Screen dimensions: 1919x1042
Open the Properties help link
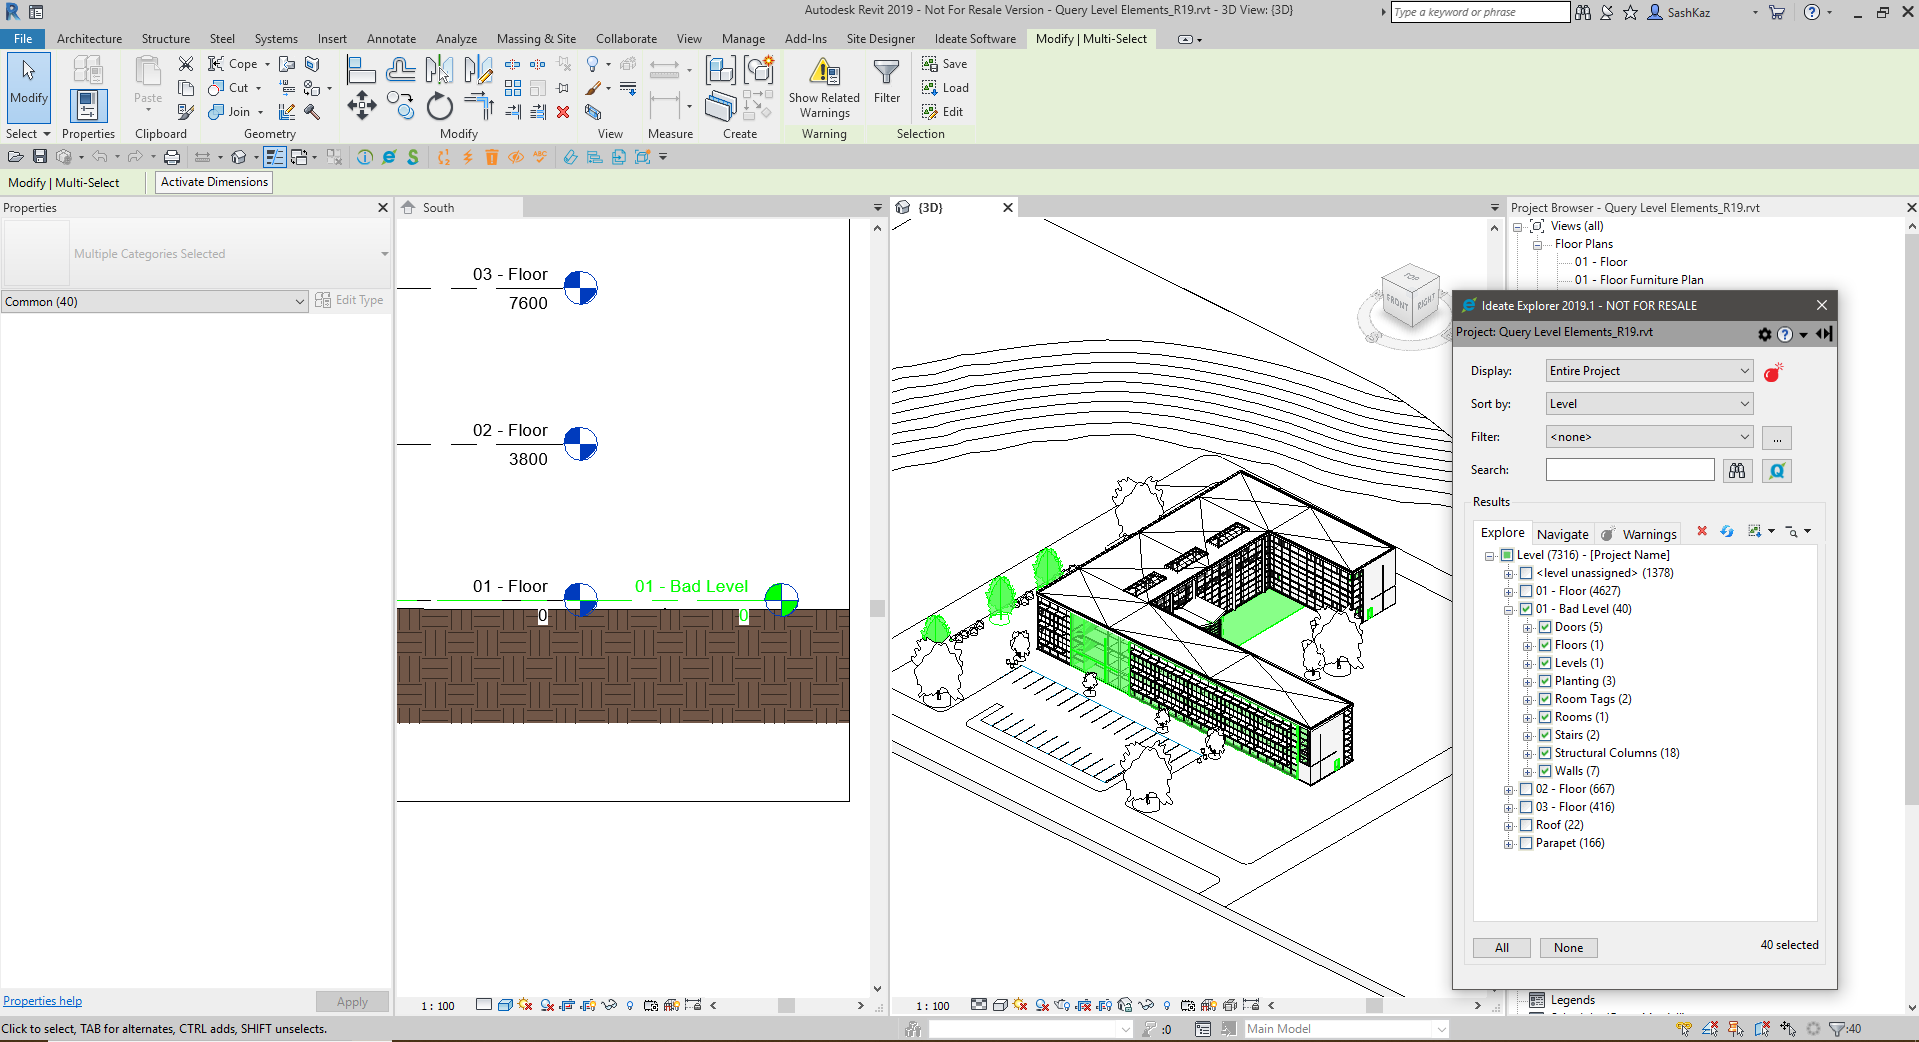[43, 1001]
